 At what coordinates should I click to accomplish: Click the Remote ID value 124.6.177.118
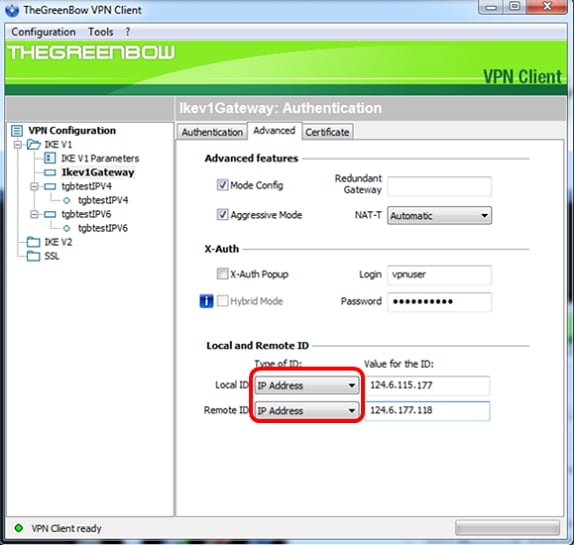[427, 410]
